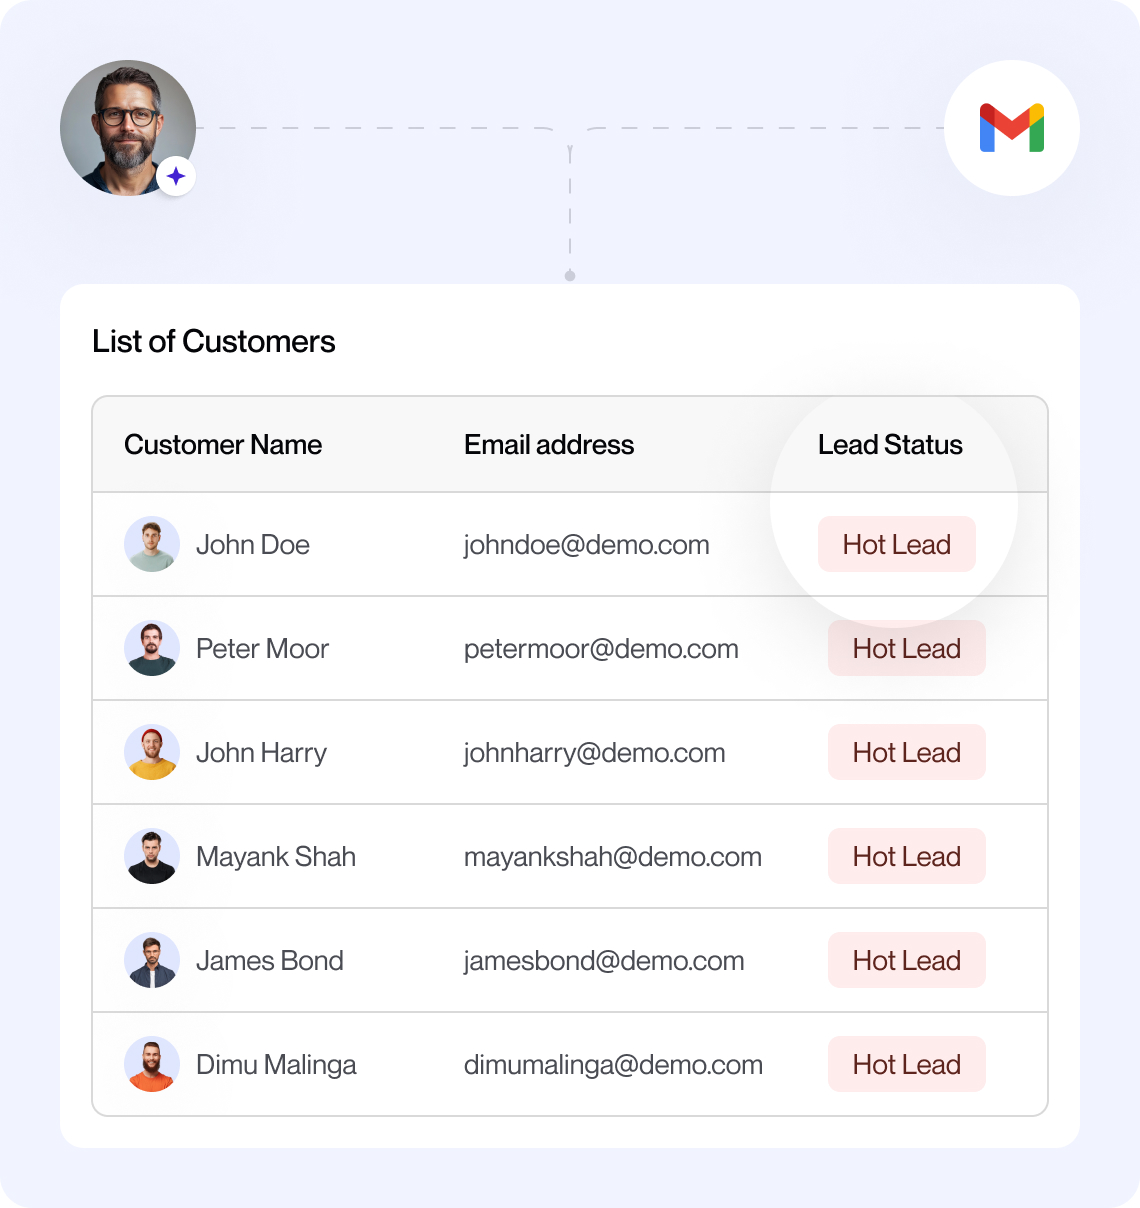
Task: Open Dimu Malinga's Hot Lead status
Action: tap(907, 1064)
